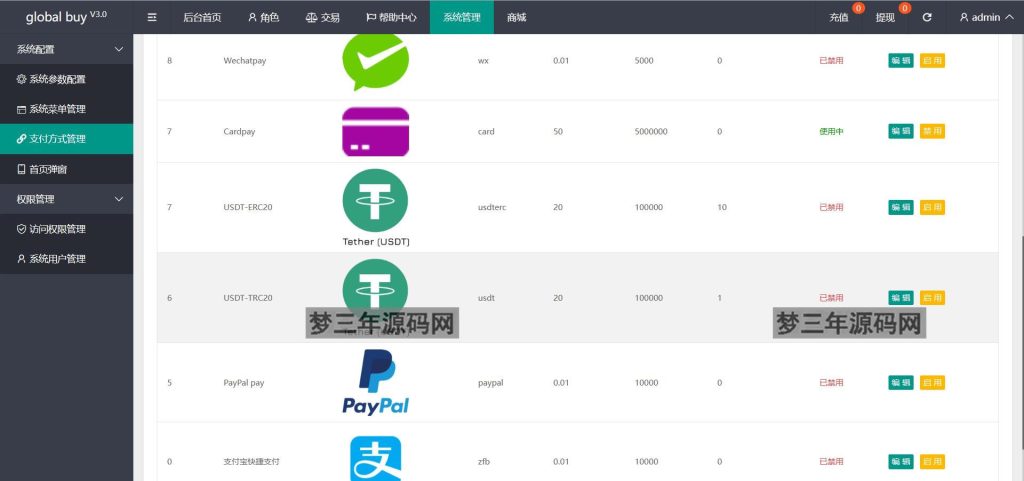Open 访问权限管理 in the sidebar
This screenshot has height=481, width=1024.
tap(67, 229)
